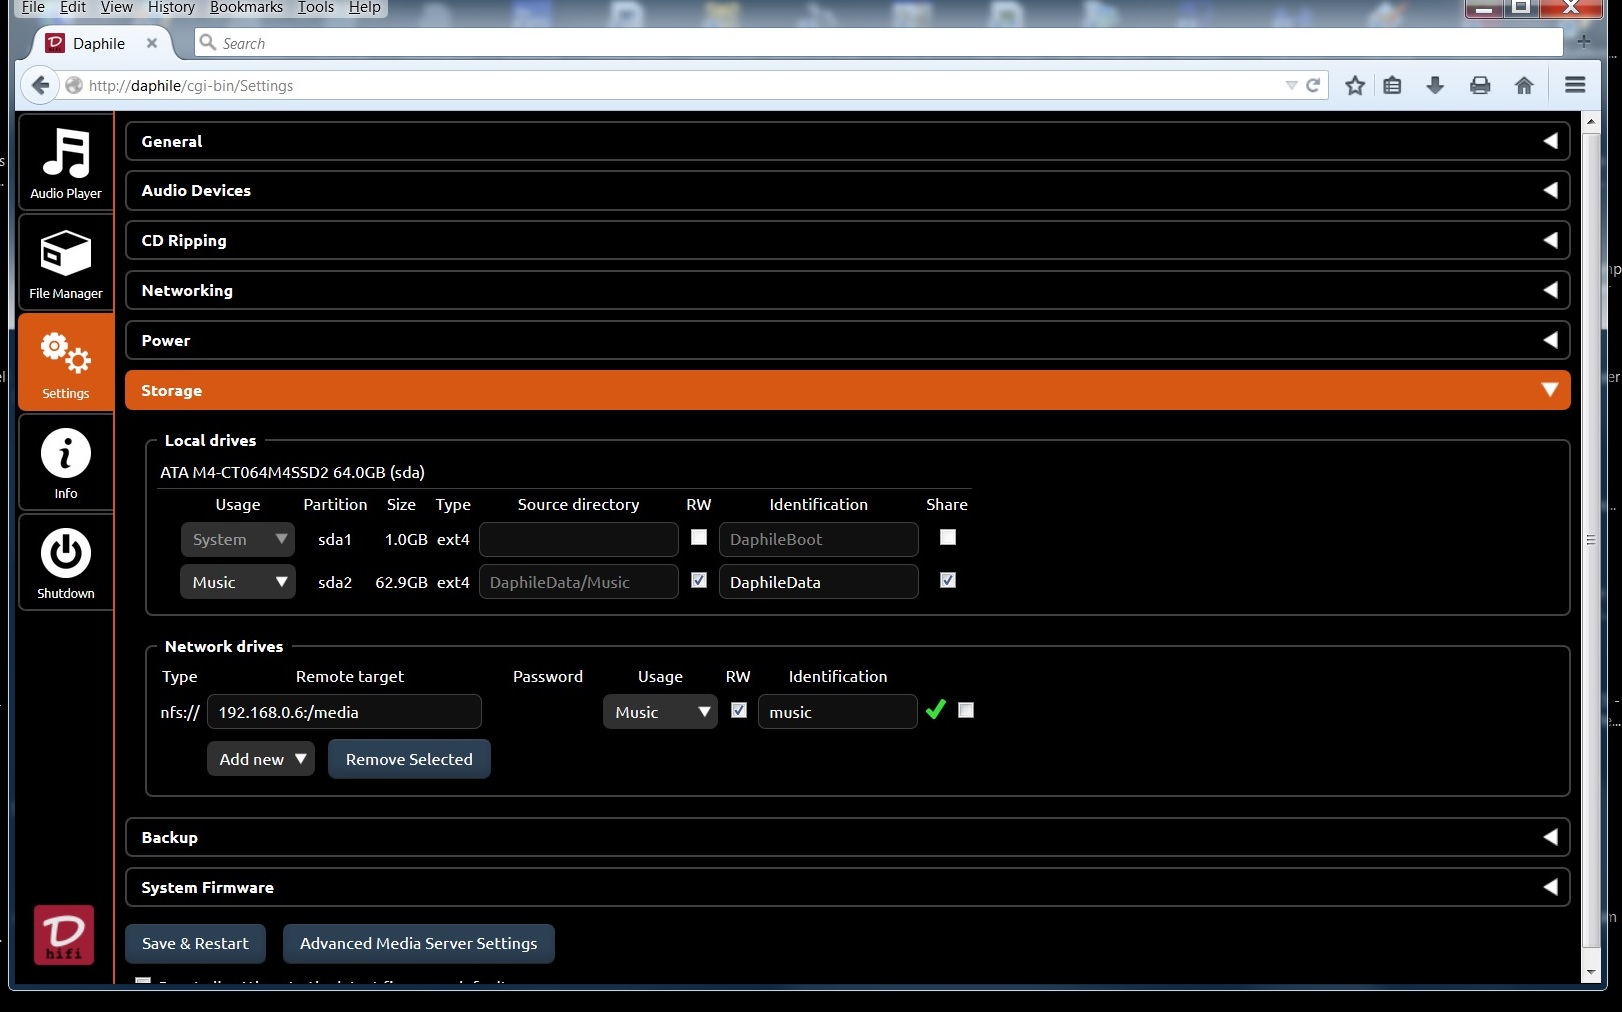Click Save & Restart button
Viewport: 1622px width, 1012px height.
[x=195, y=943]
